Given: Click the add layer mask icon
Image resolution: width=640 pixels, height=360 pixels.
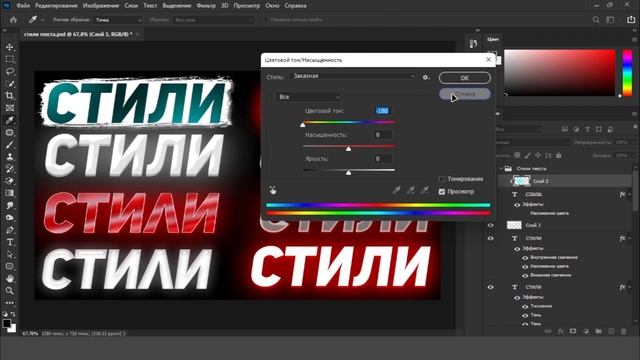Looking at the screenshot, I should pos(573,331).
